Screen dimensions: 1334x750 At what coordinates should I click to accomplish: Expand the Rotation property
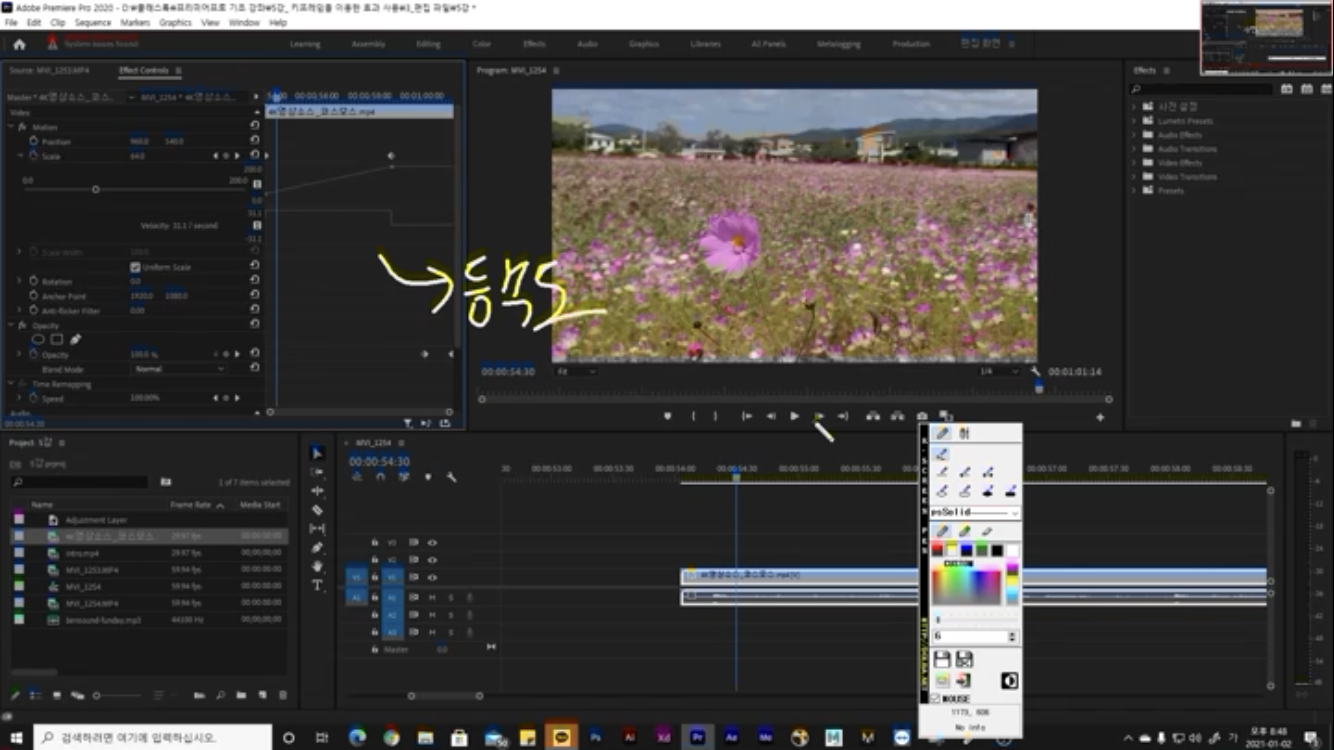(x=20, y=281)
